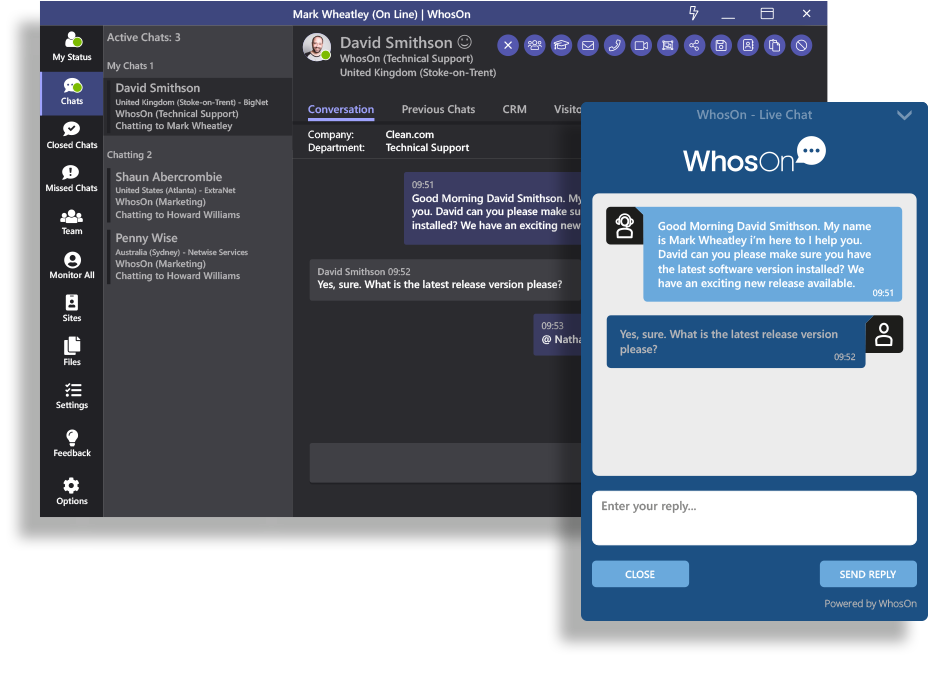
Task: Click the Powered by WhosOn link
Action: 870,604
